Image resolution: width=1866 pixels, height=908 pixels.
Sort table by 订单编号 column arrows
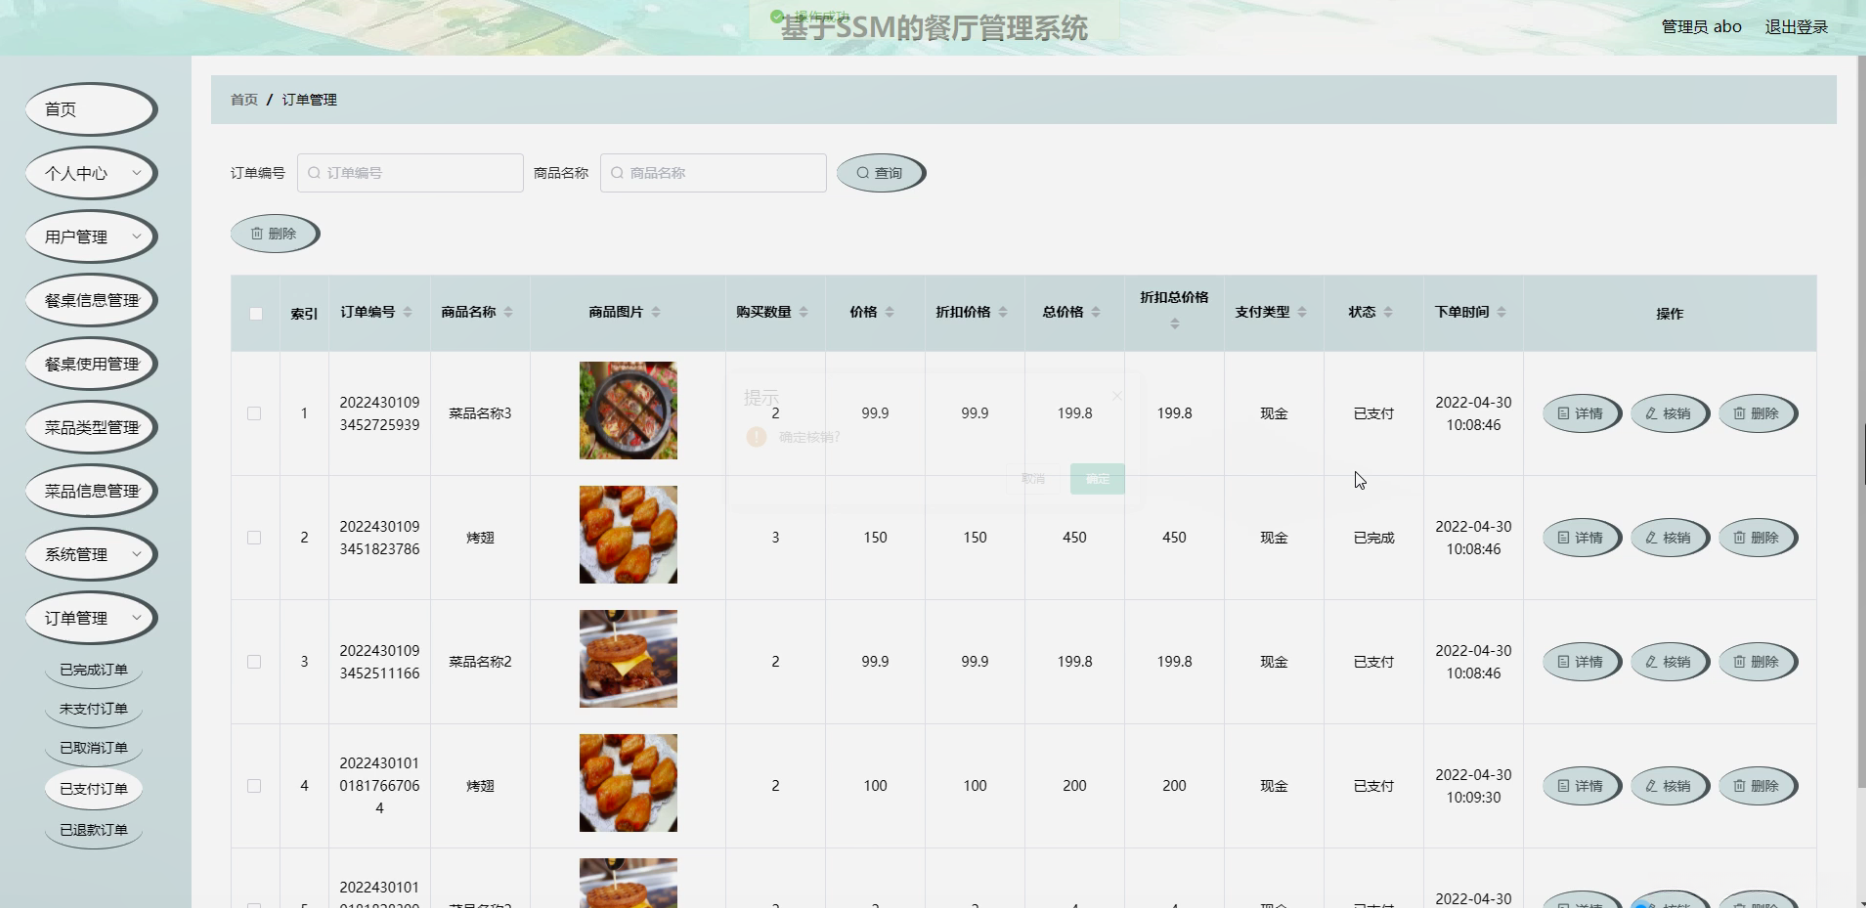point(408,312)
